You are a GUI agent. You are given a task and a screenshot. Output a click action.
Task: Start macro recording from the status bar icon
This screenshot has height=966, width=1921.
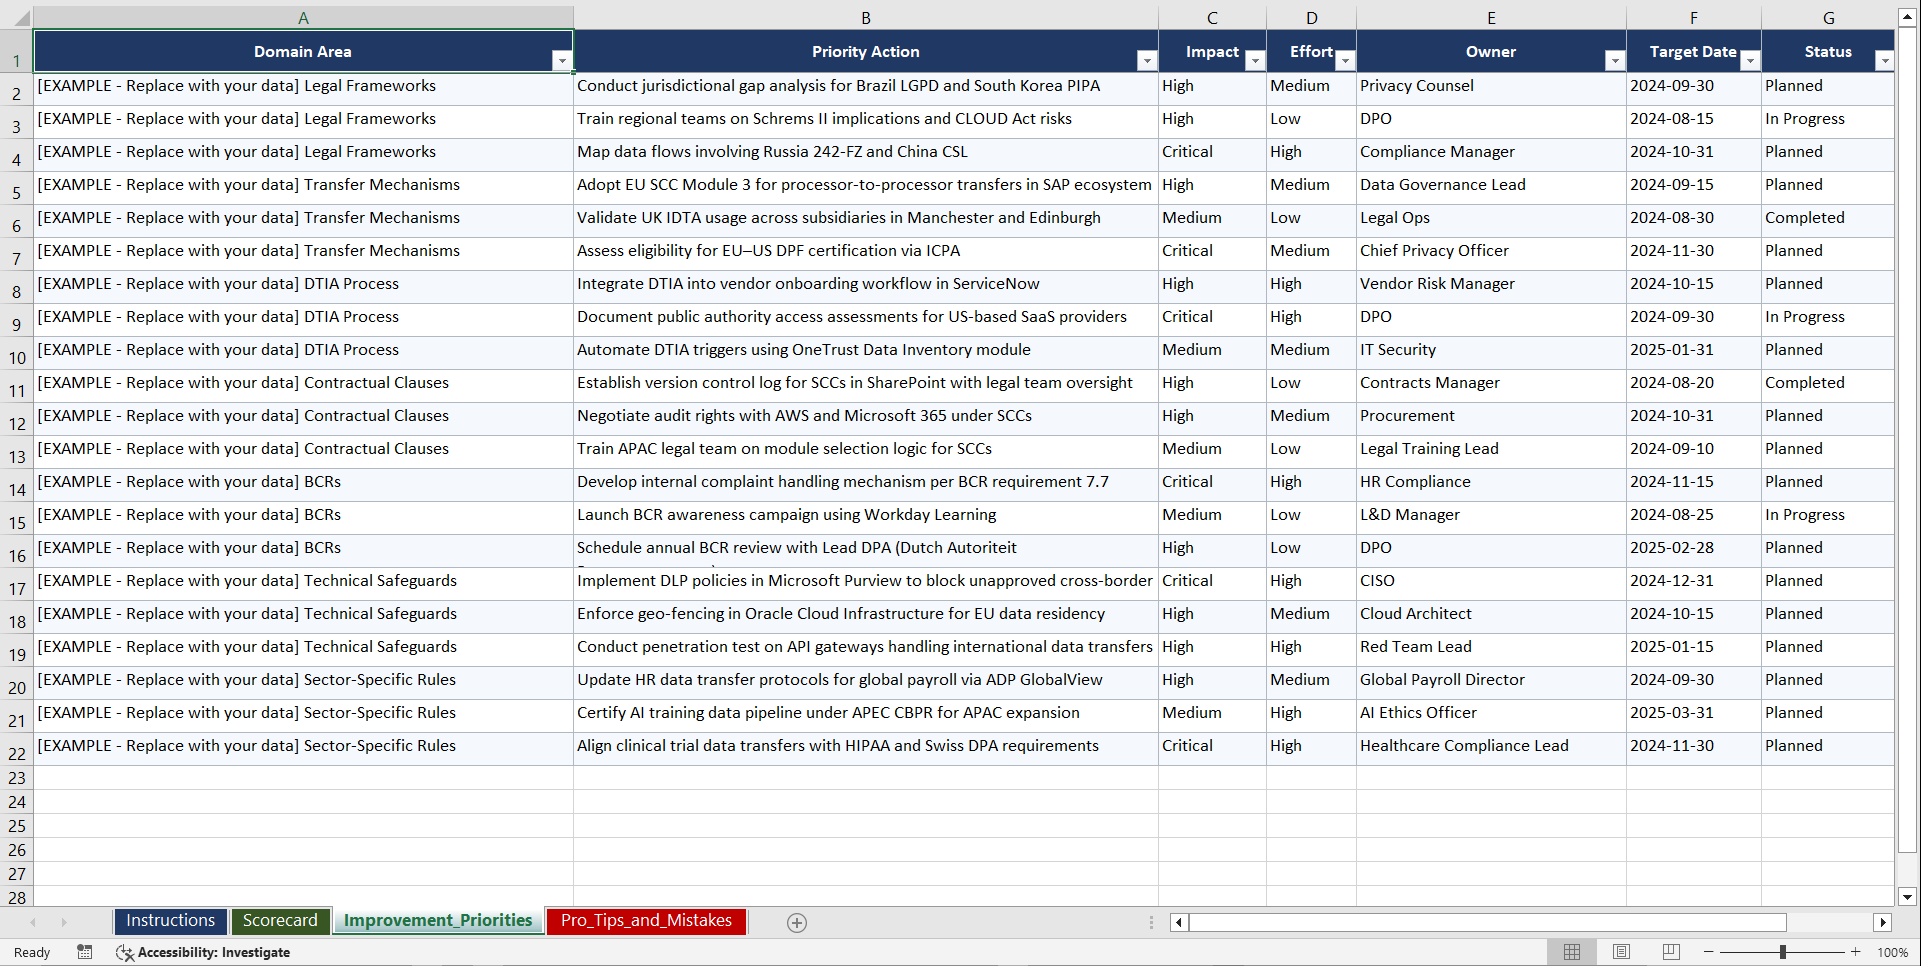tap(85, 952)
